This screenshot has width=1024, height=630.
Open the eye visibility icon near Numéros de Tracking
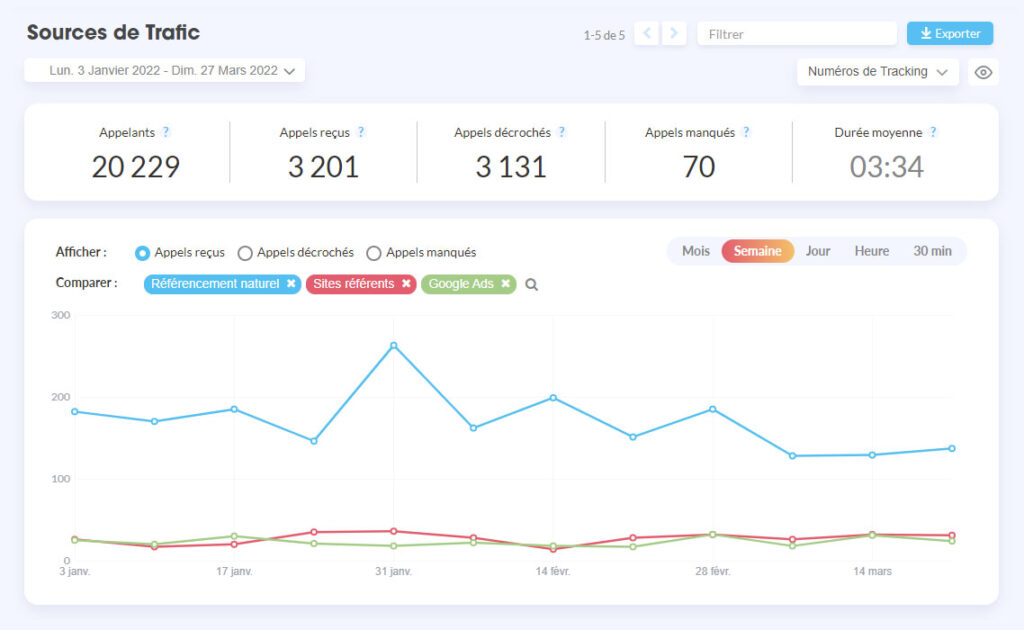click(x=983, y=71)
